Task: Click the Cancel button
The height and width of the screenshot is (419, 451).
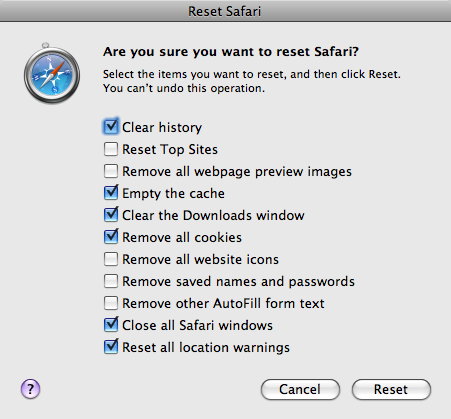Action: pos(300,389)
